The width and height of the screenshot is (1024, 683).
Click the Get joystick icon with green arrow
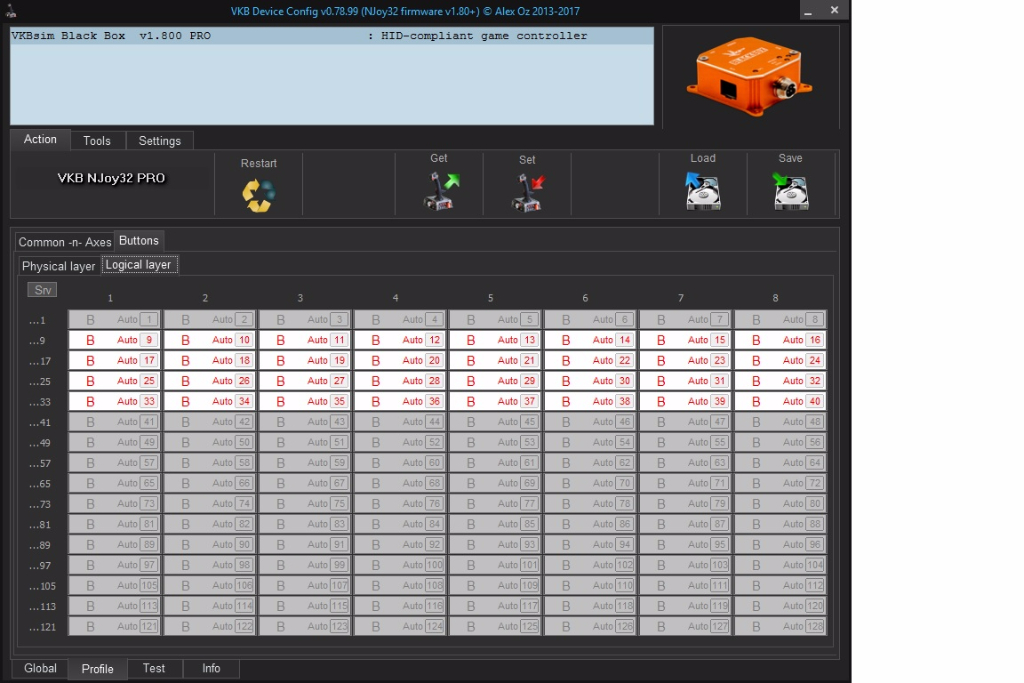442,191
